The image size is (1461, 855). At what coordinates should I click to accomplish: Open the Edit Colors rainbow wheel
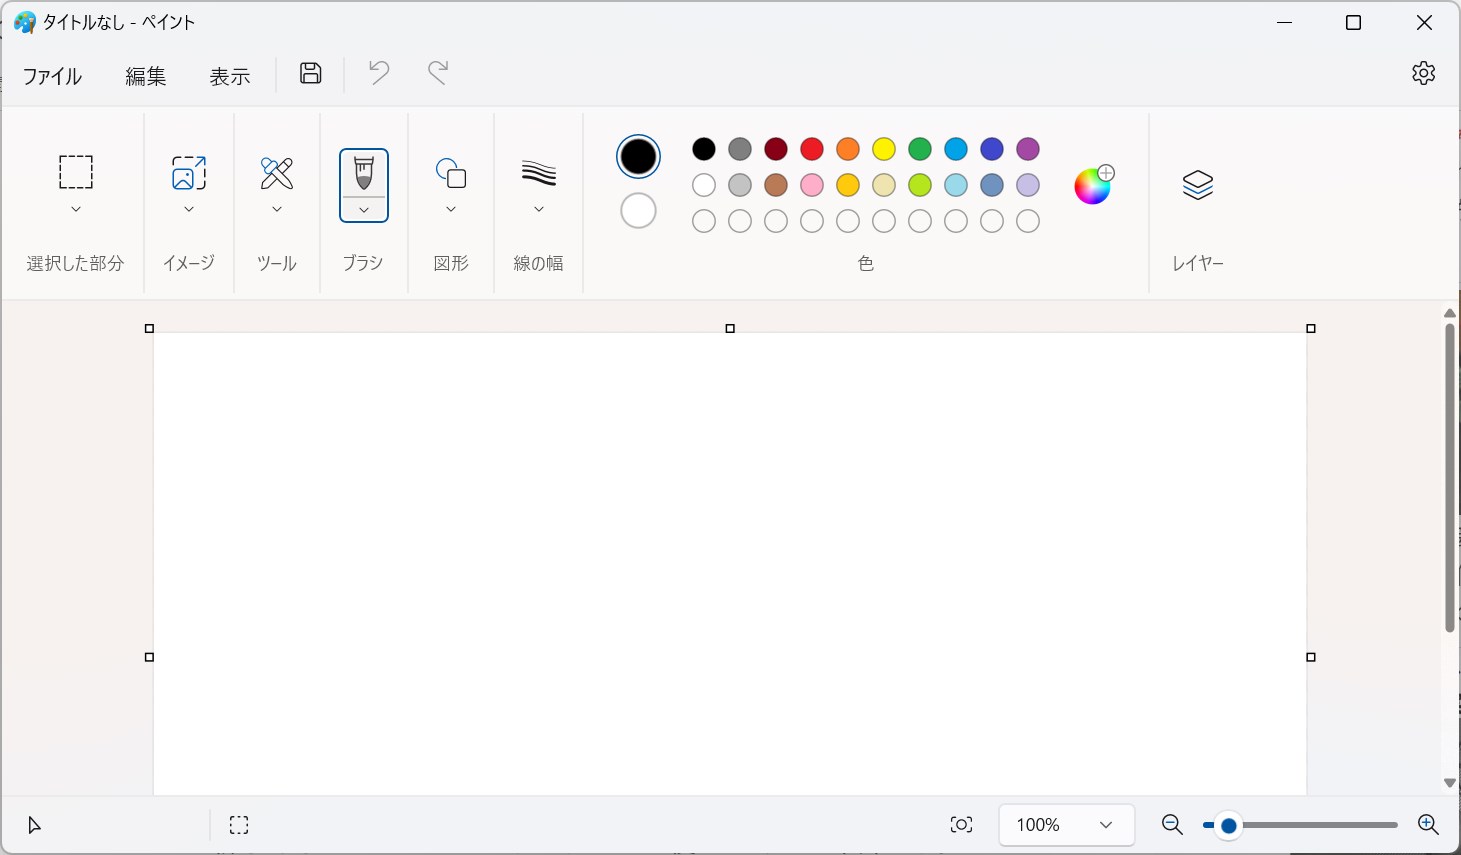click(x=1092, y=186)
